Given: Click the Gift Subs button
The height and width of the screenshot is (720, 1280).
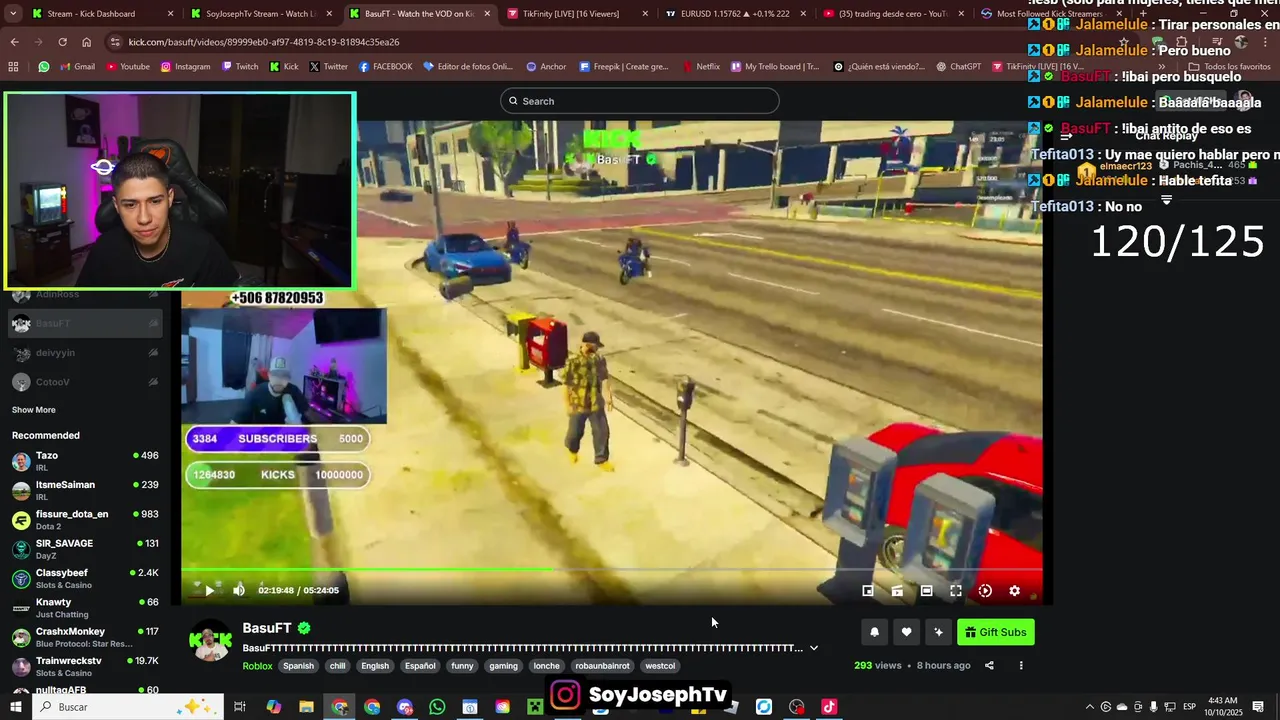Looking at the screenshot, I should pyautogui.click(x=996, y=632).
